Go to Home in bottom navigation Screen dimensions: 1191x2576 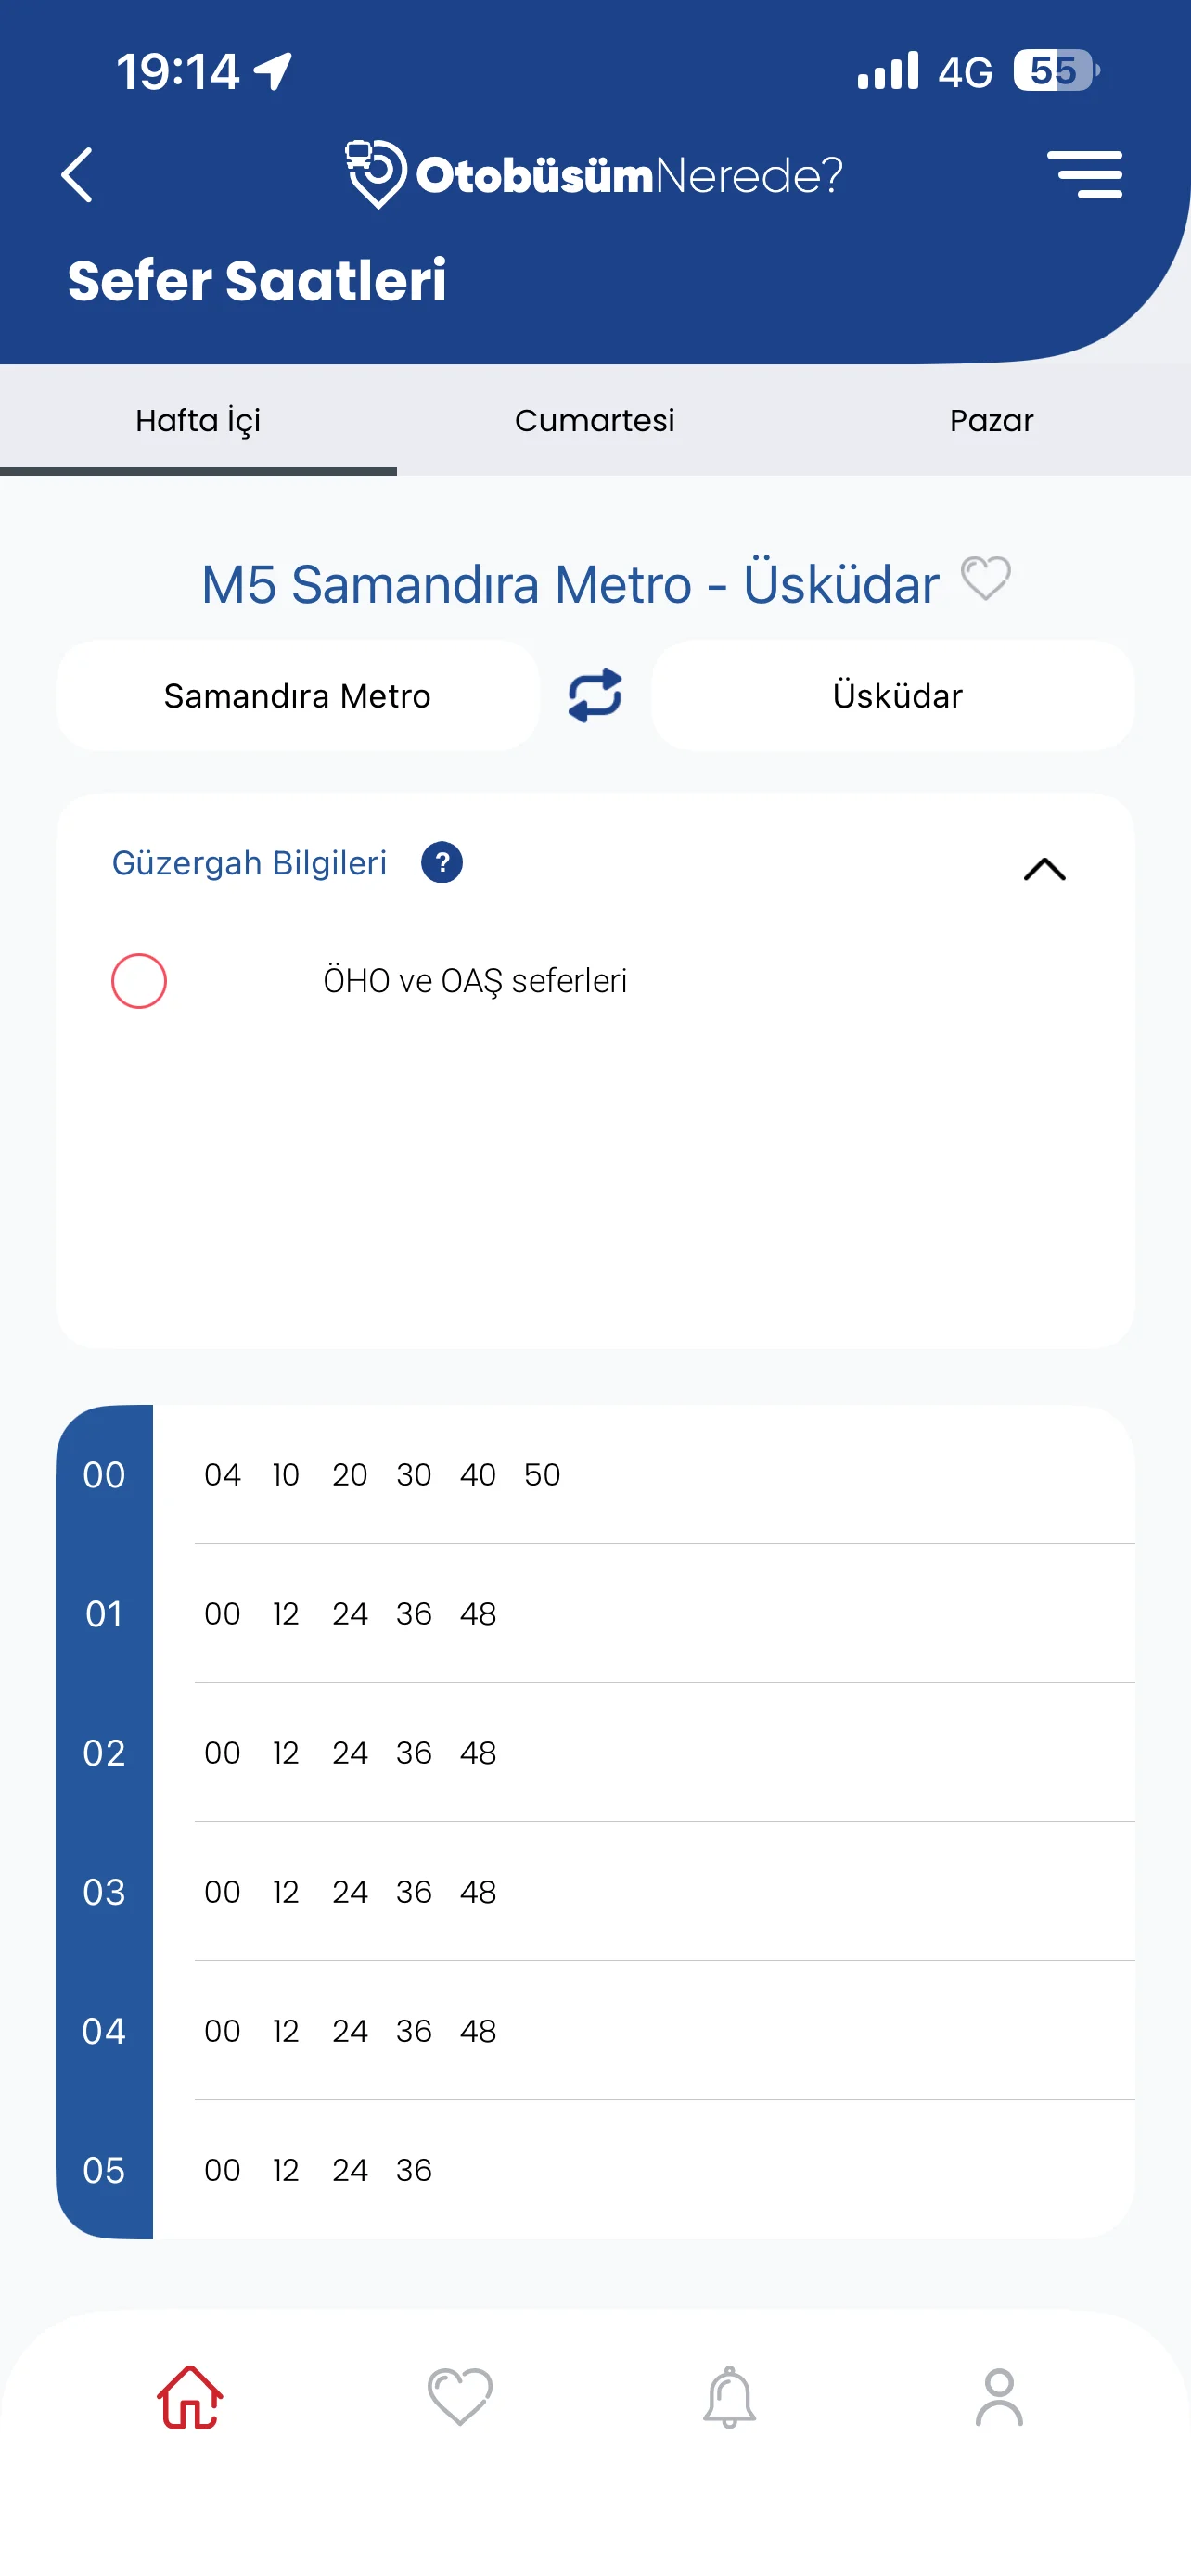[189, 2397]
